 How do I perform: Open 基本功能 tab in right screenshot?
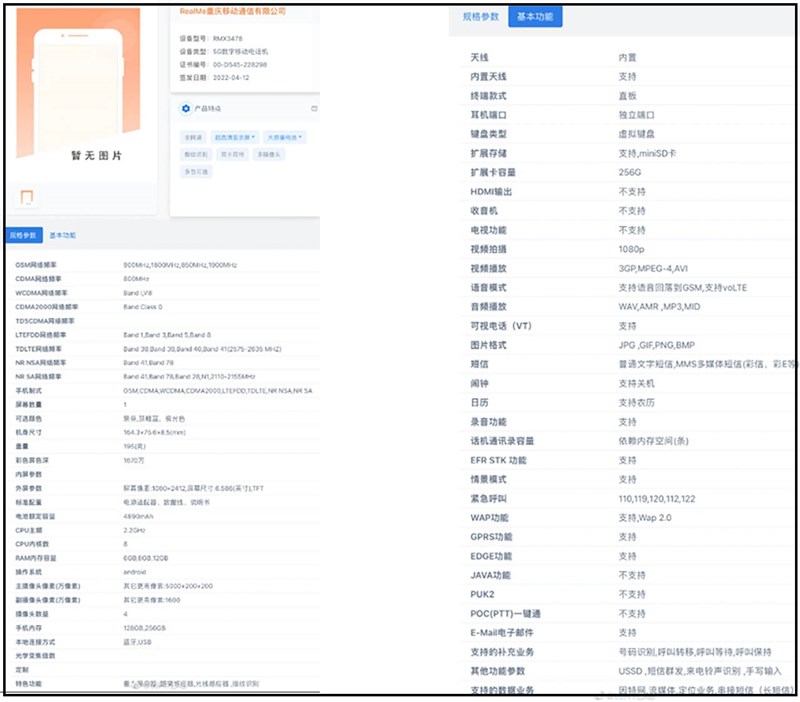pyautogui.click(x=535, y=16)
